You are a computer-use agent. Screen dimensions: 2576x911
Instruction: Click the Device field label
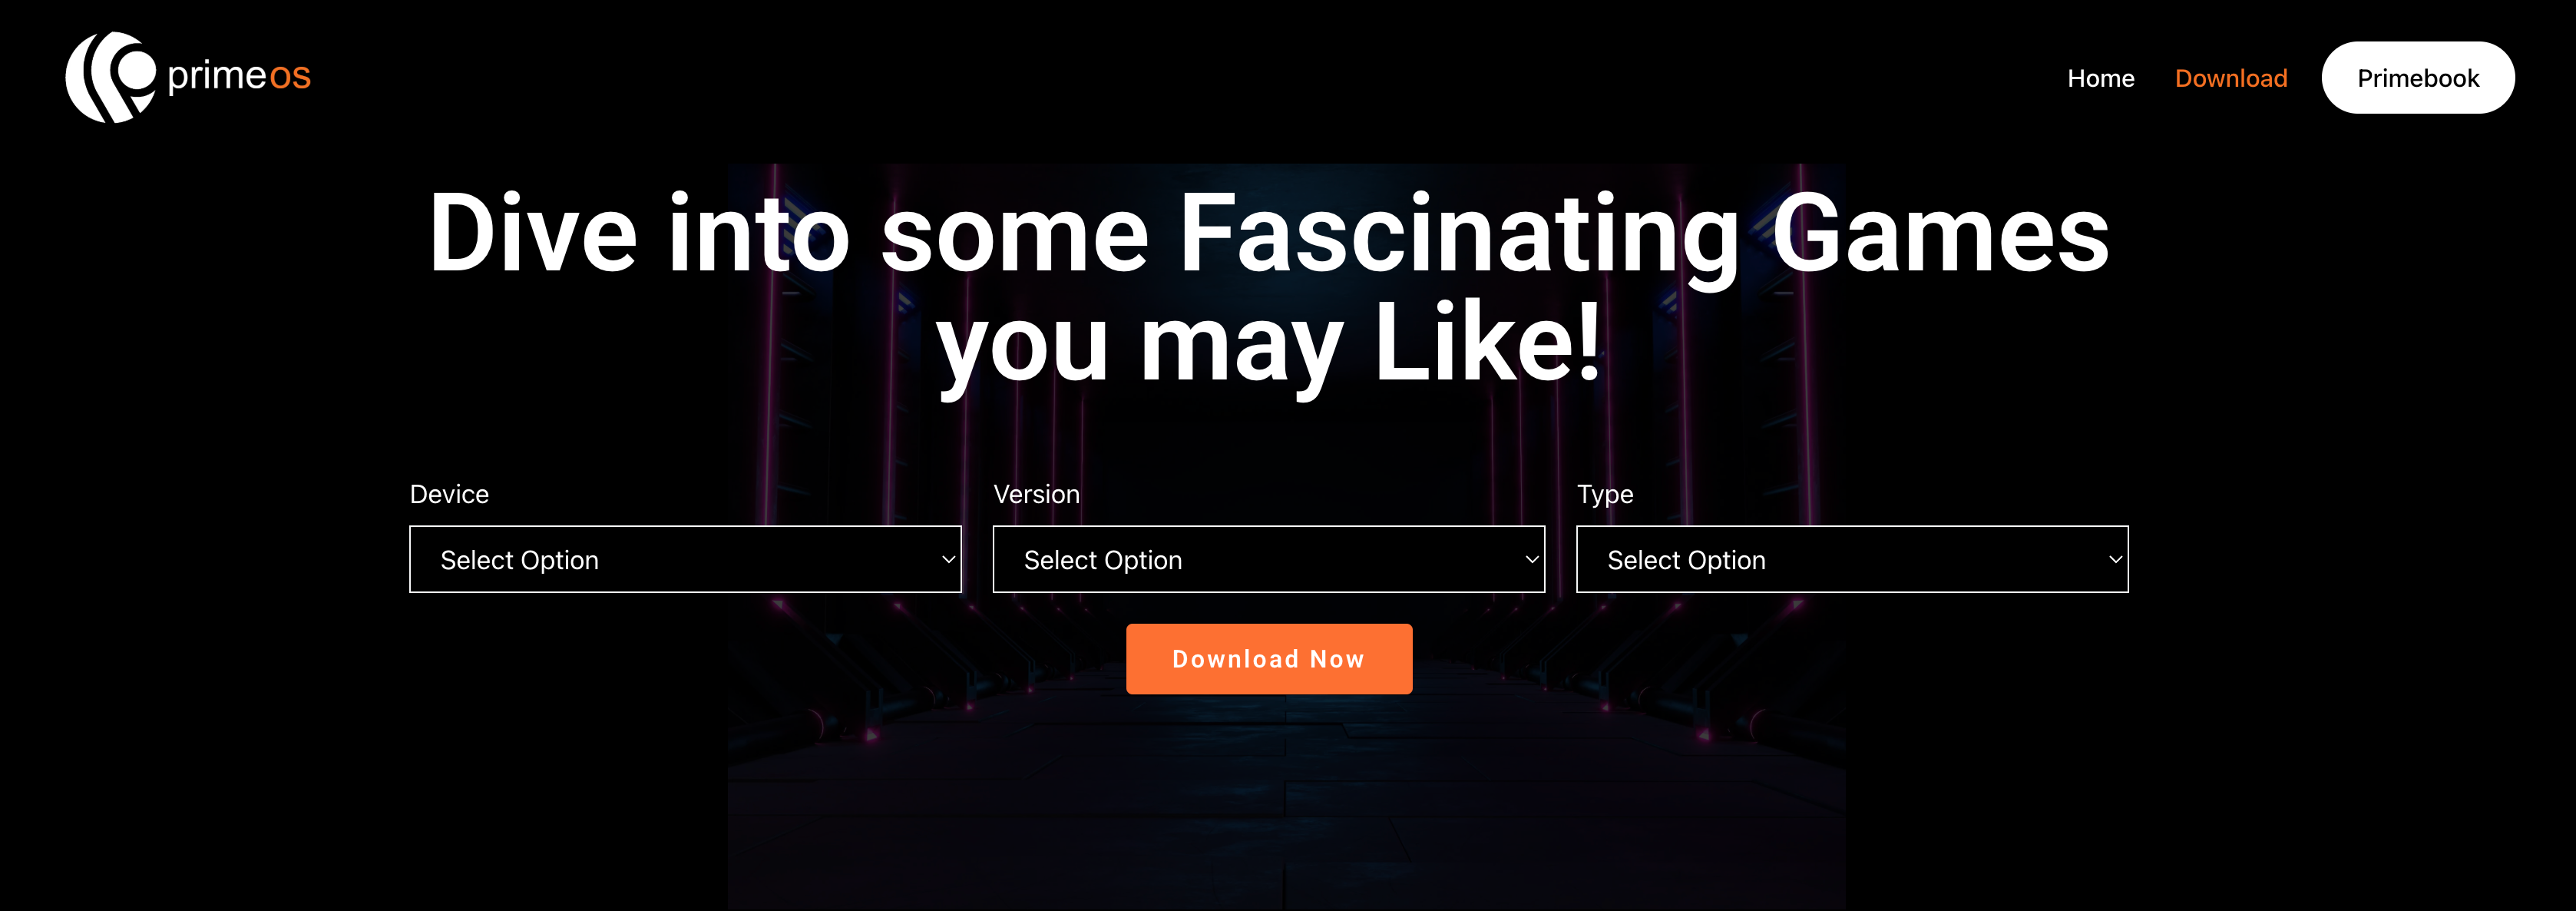coord(449,494)
